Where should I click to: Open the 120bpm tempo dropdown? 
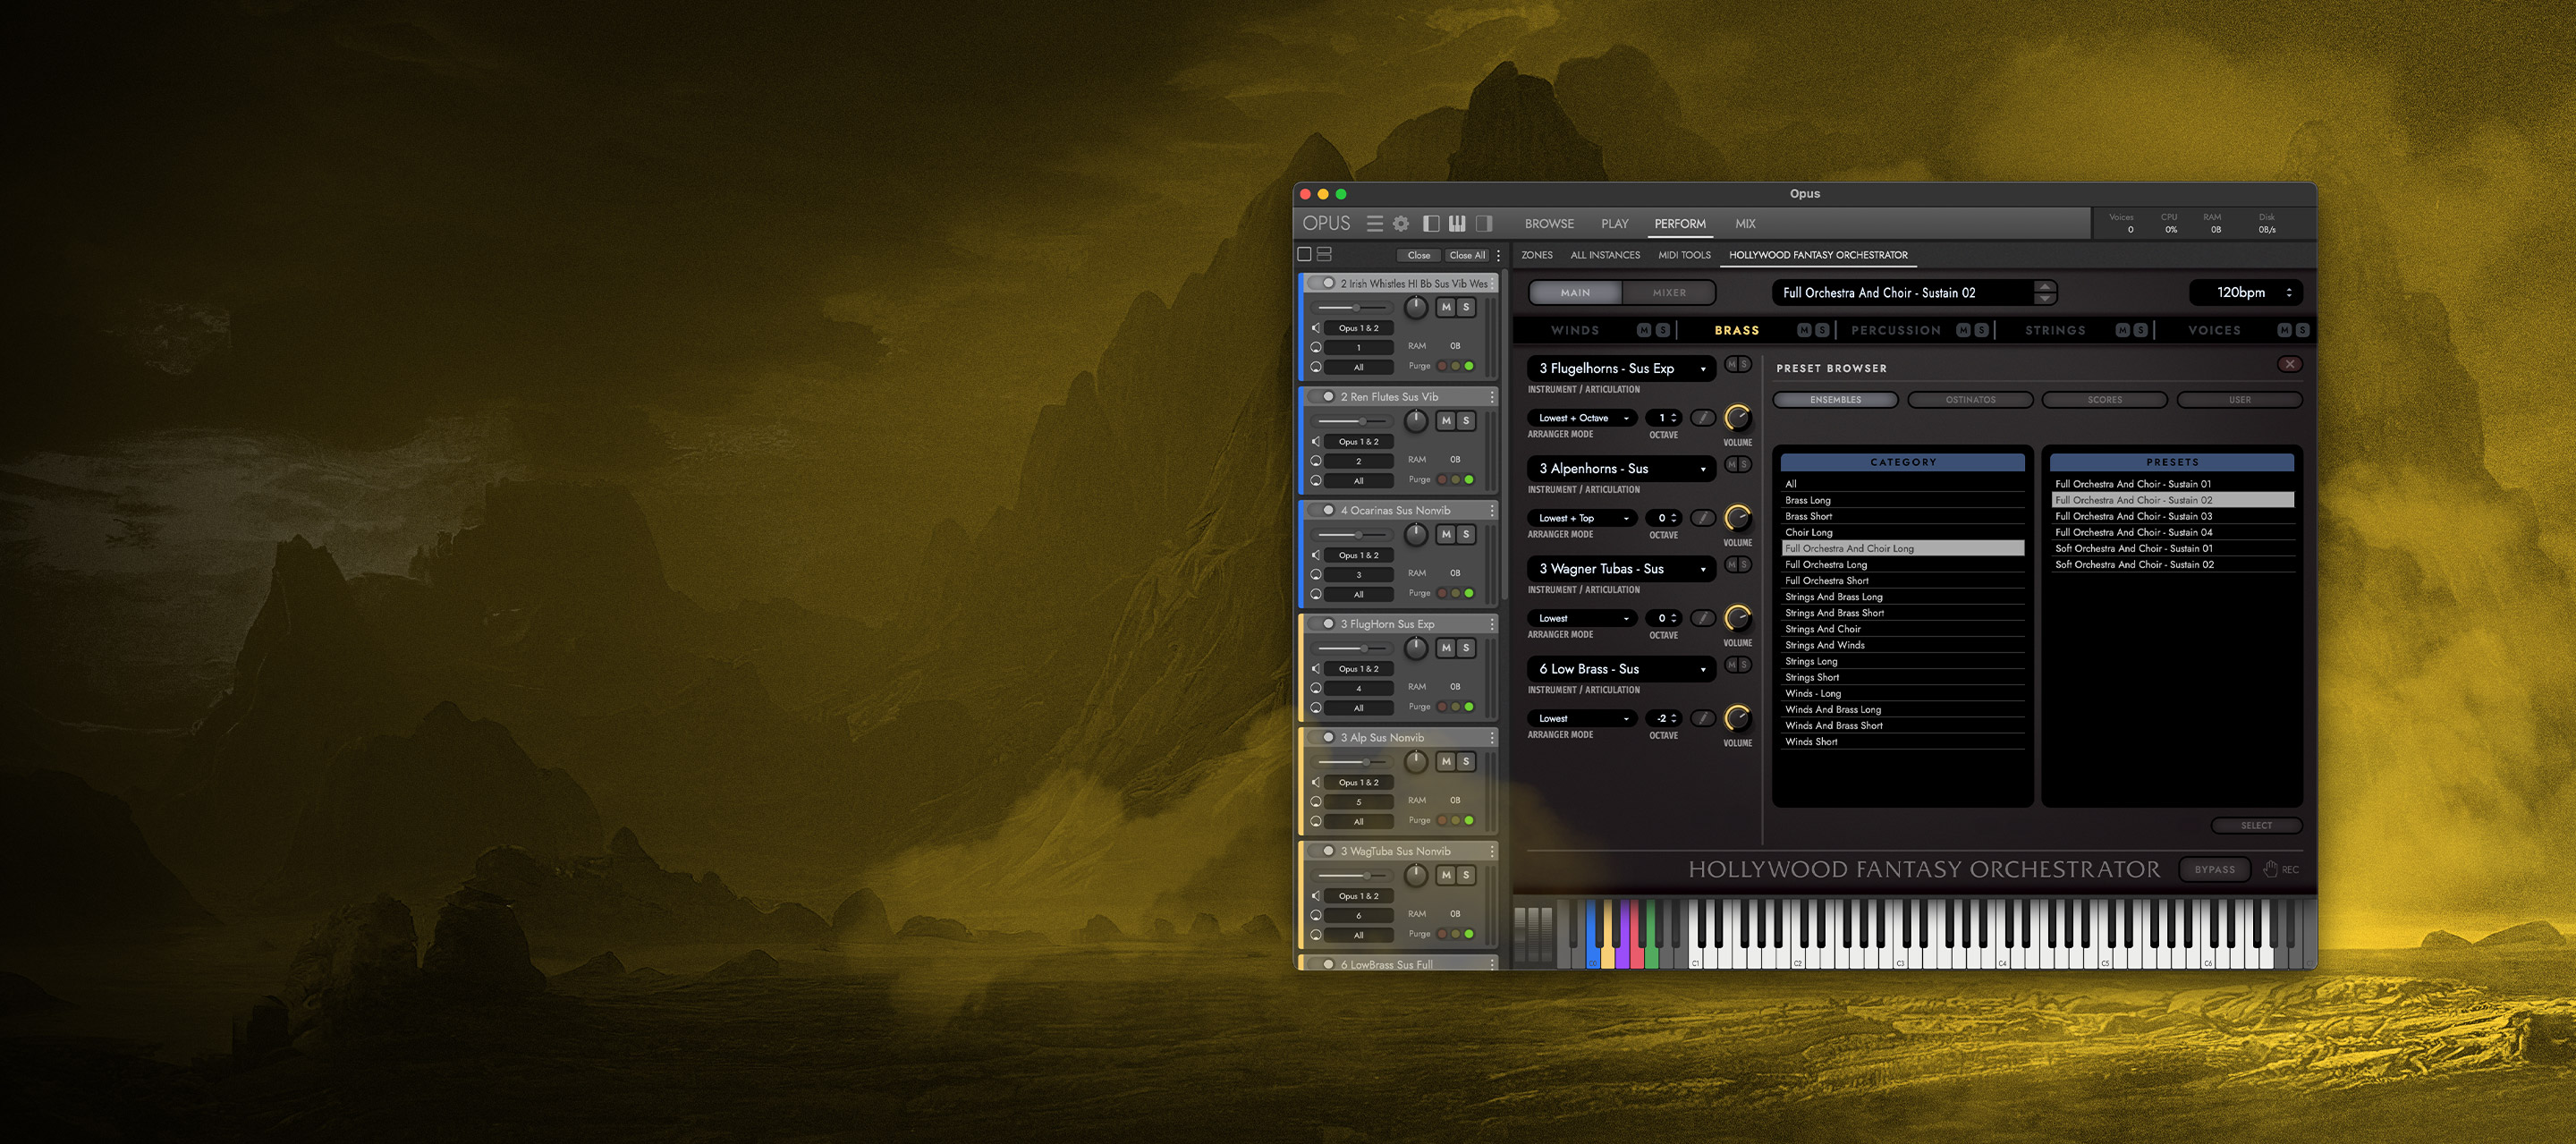pyautogui.click(x=2246, y=293)
